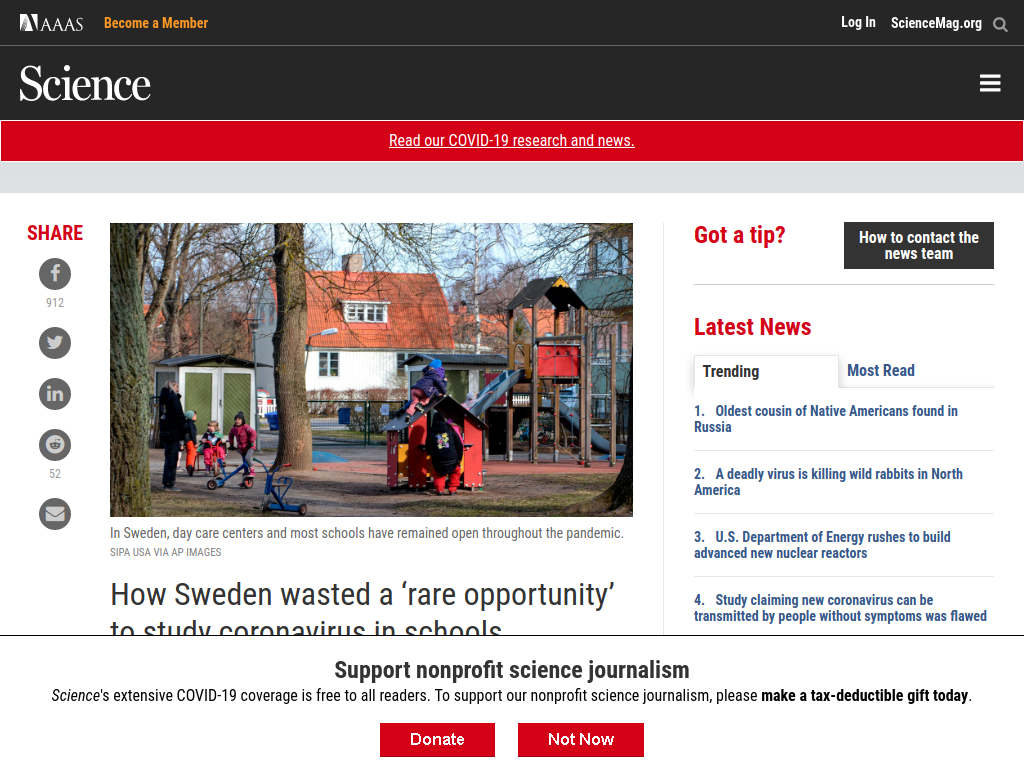Share article on LinkedIn
The height and width of the screenshot is (768, 1024).
coord(55,394)
